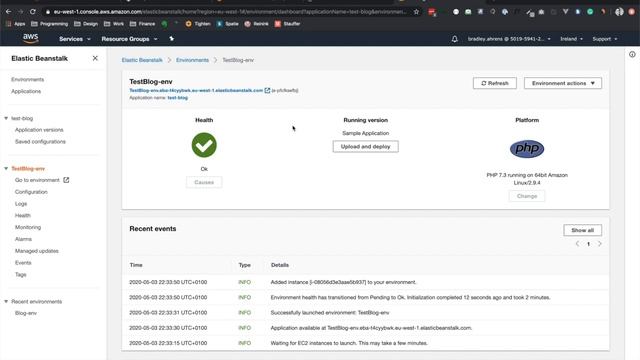Click Show all events button

coord(582,230)
